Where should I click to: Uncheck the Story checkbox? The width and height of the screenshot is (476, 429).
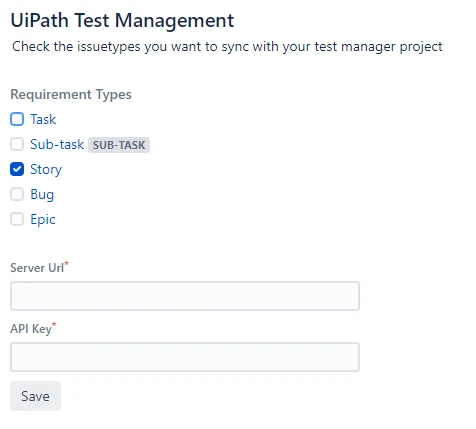pos(17,169)
